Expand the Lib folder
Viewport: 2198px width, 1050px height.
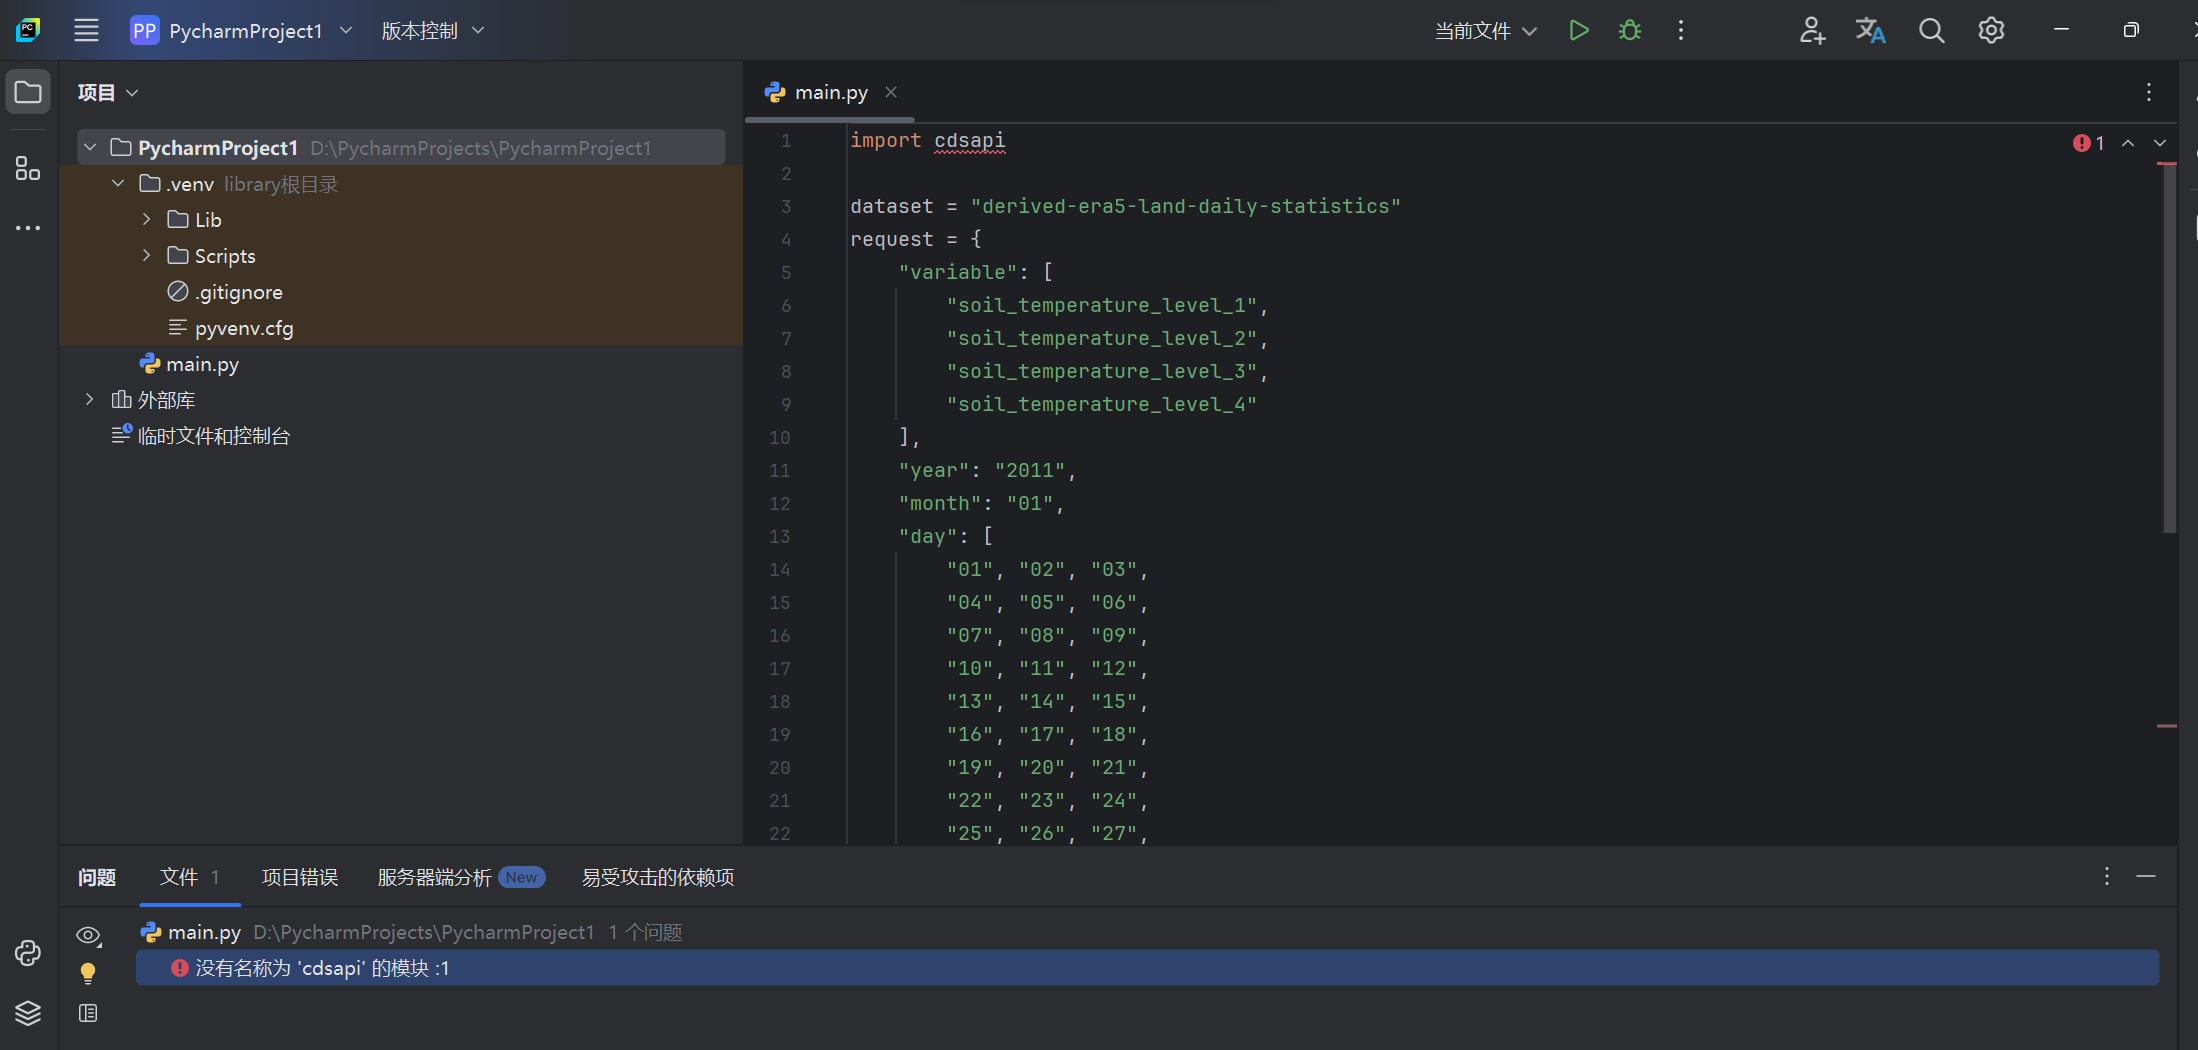tap(146, 219)
